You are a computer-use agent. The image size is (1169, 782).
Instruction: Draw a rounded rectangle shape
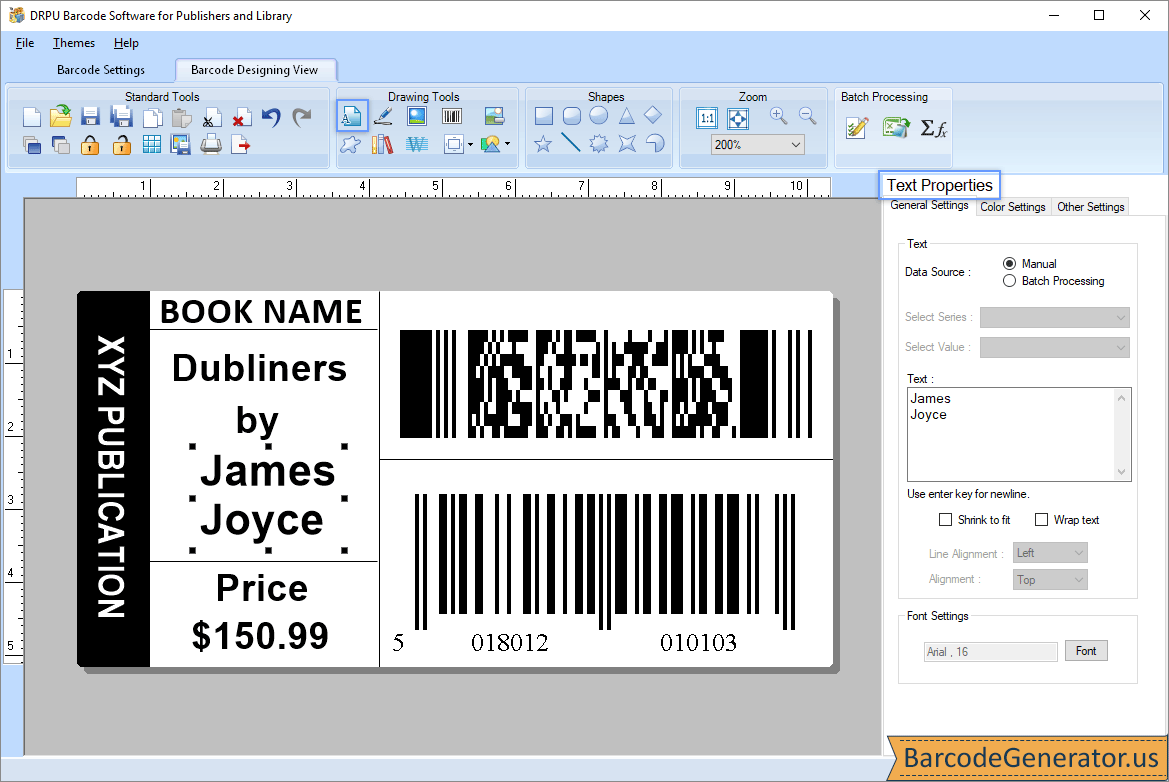pos(572,116)
